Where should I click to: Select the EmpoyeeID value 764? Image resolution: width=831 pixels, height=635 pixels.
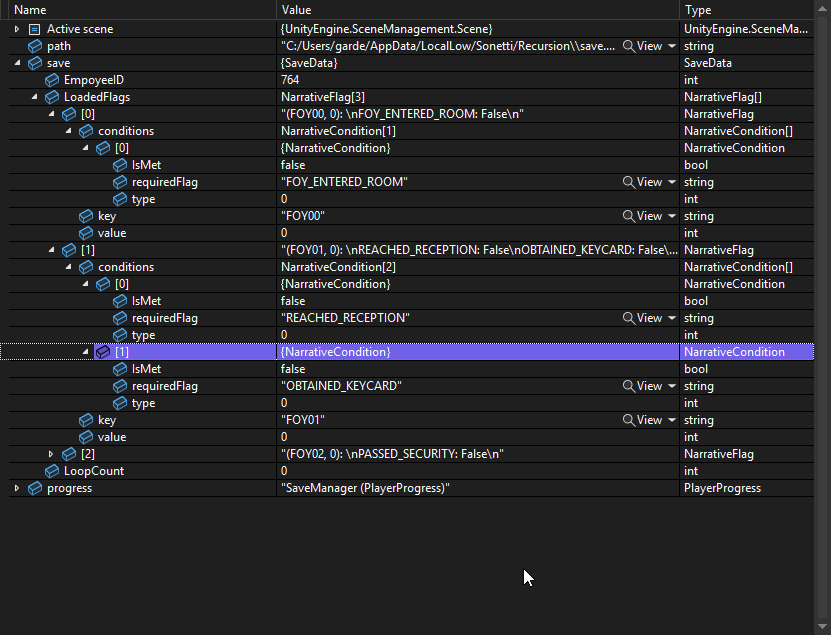click(290, 80)
